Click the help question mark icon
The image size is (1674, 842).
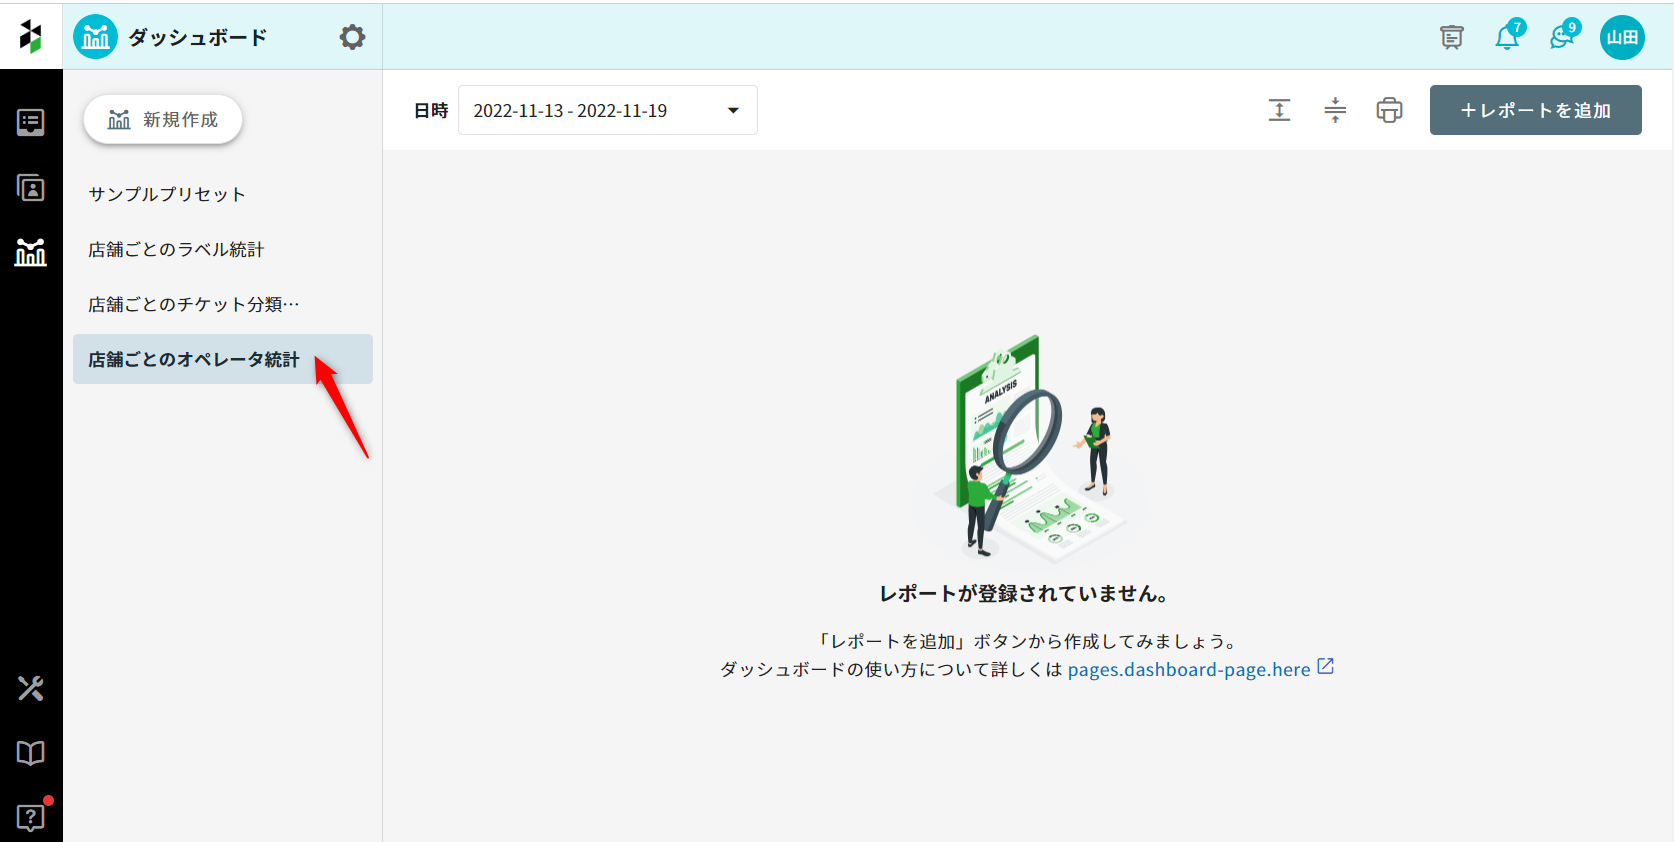[x=31, y=817]
